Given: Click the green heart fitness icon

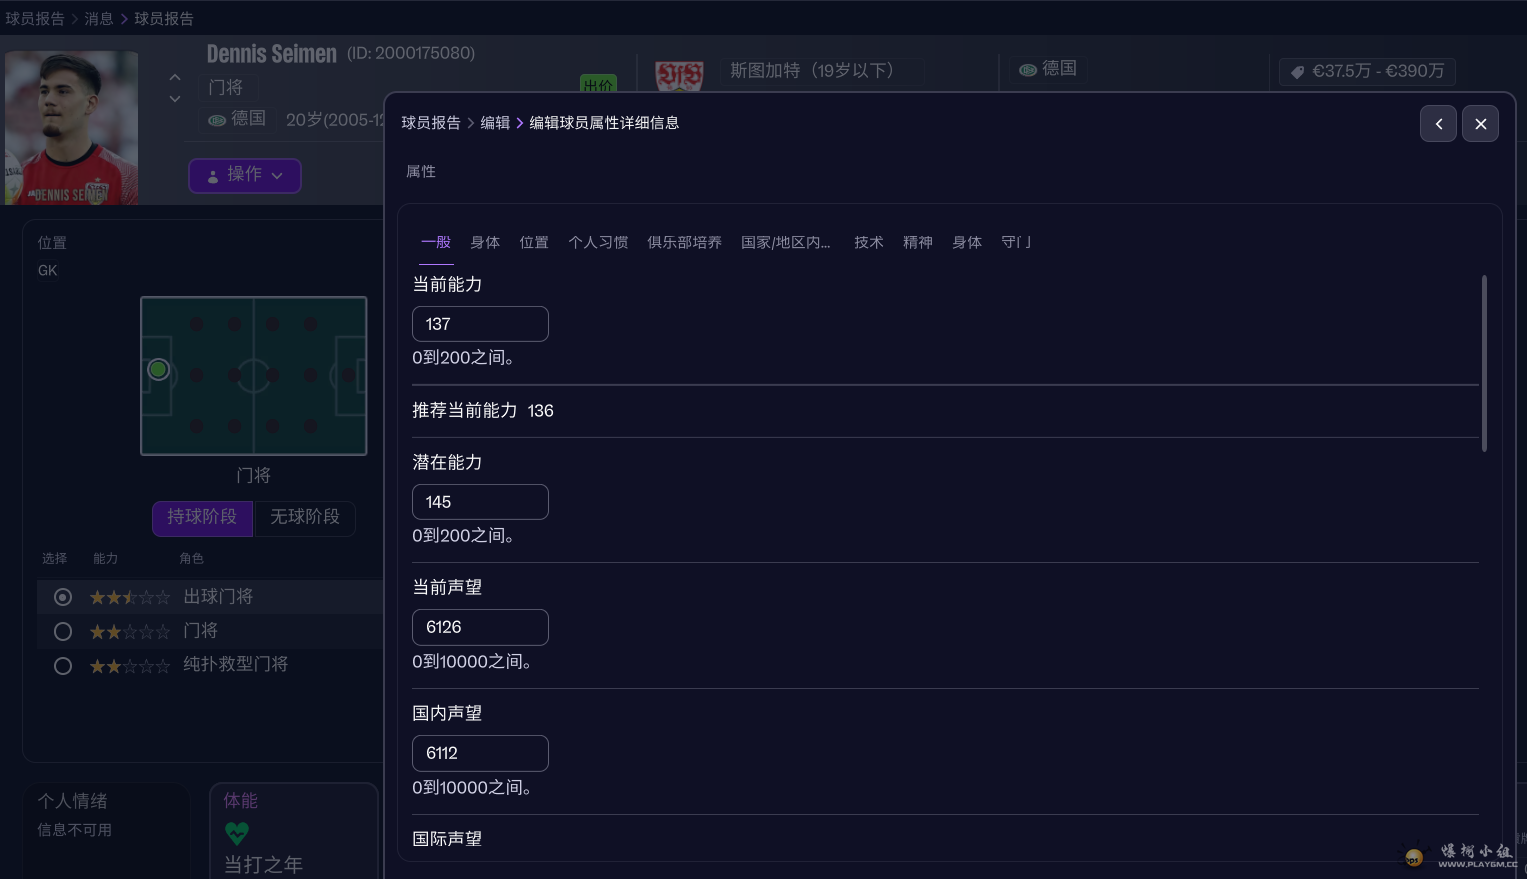Looking at the screenshot, I should pos(237,832).
